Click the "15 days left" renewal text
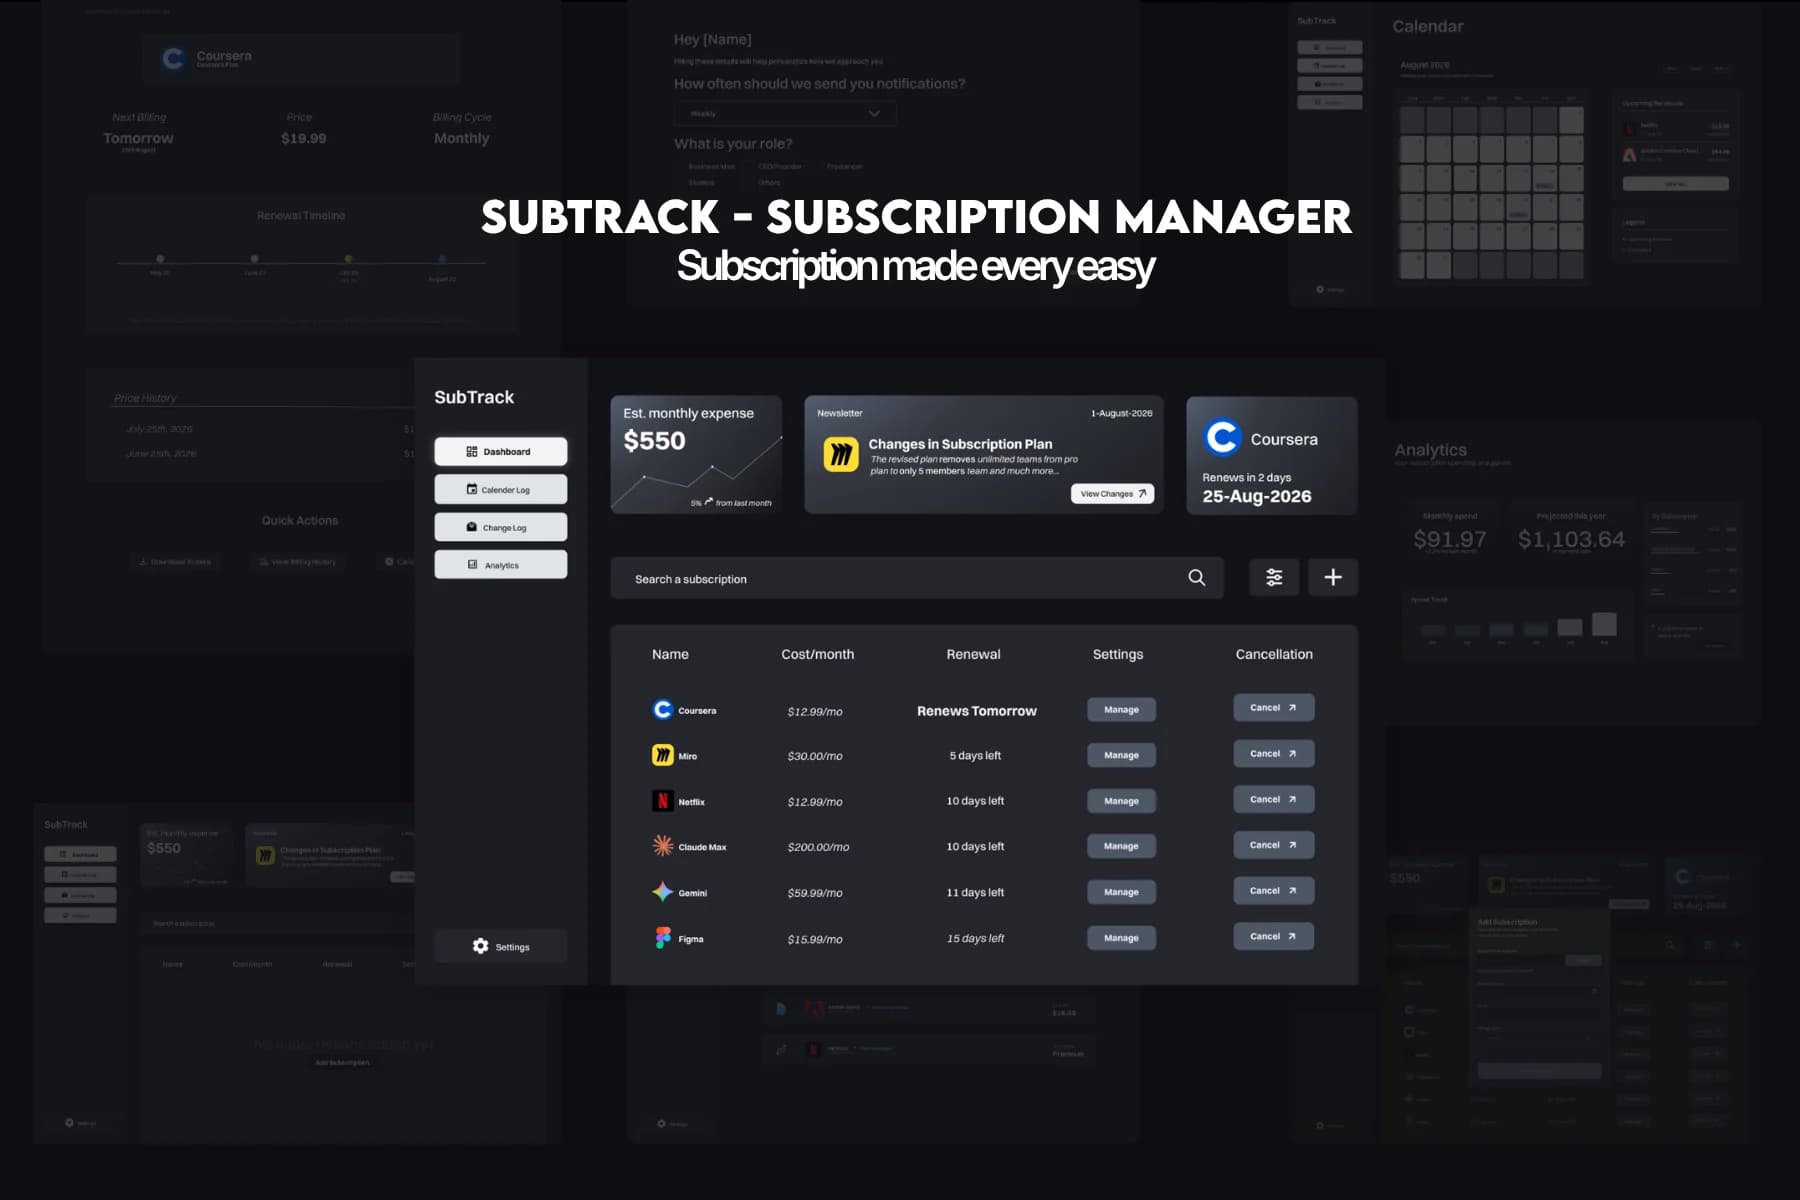The width and height of the screenshot is (1800, 1200). click(975, 938)
